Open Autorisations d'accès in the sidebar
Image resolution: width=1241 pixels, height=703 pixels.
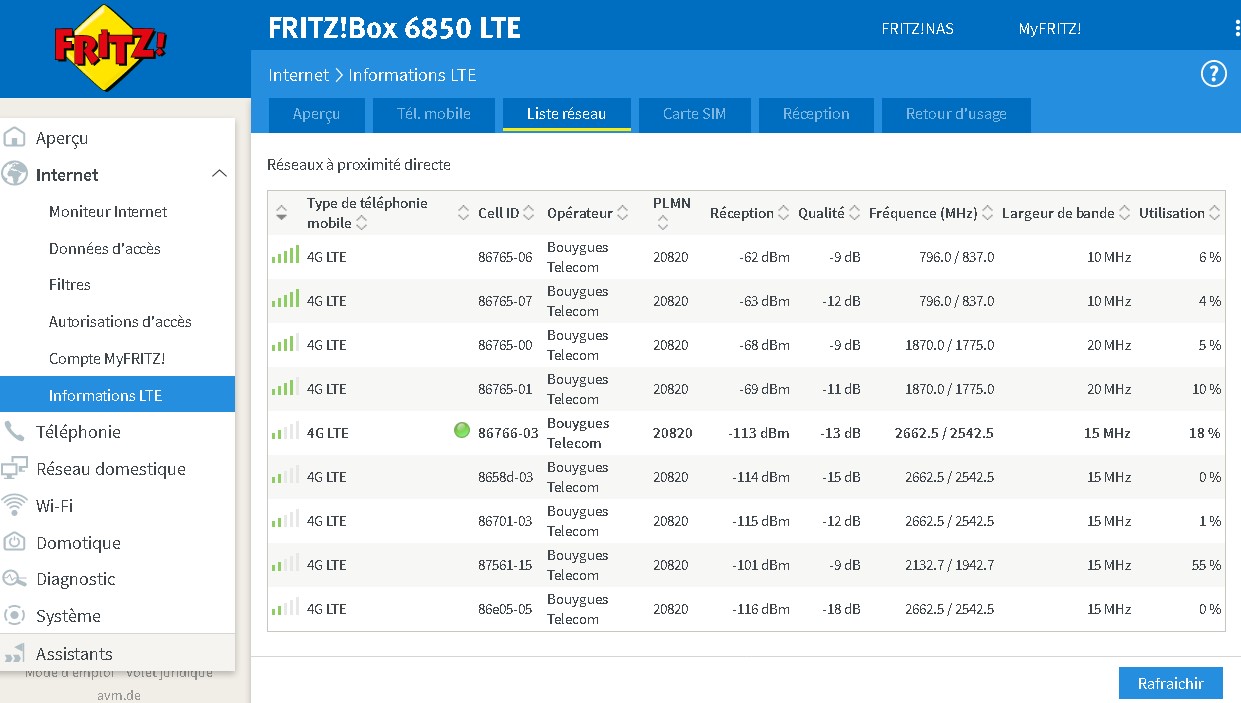click(120, 322)
